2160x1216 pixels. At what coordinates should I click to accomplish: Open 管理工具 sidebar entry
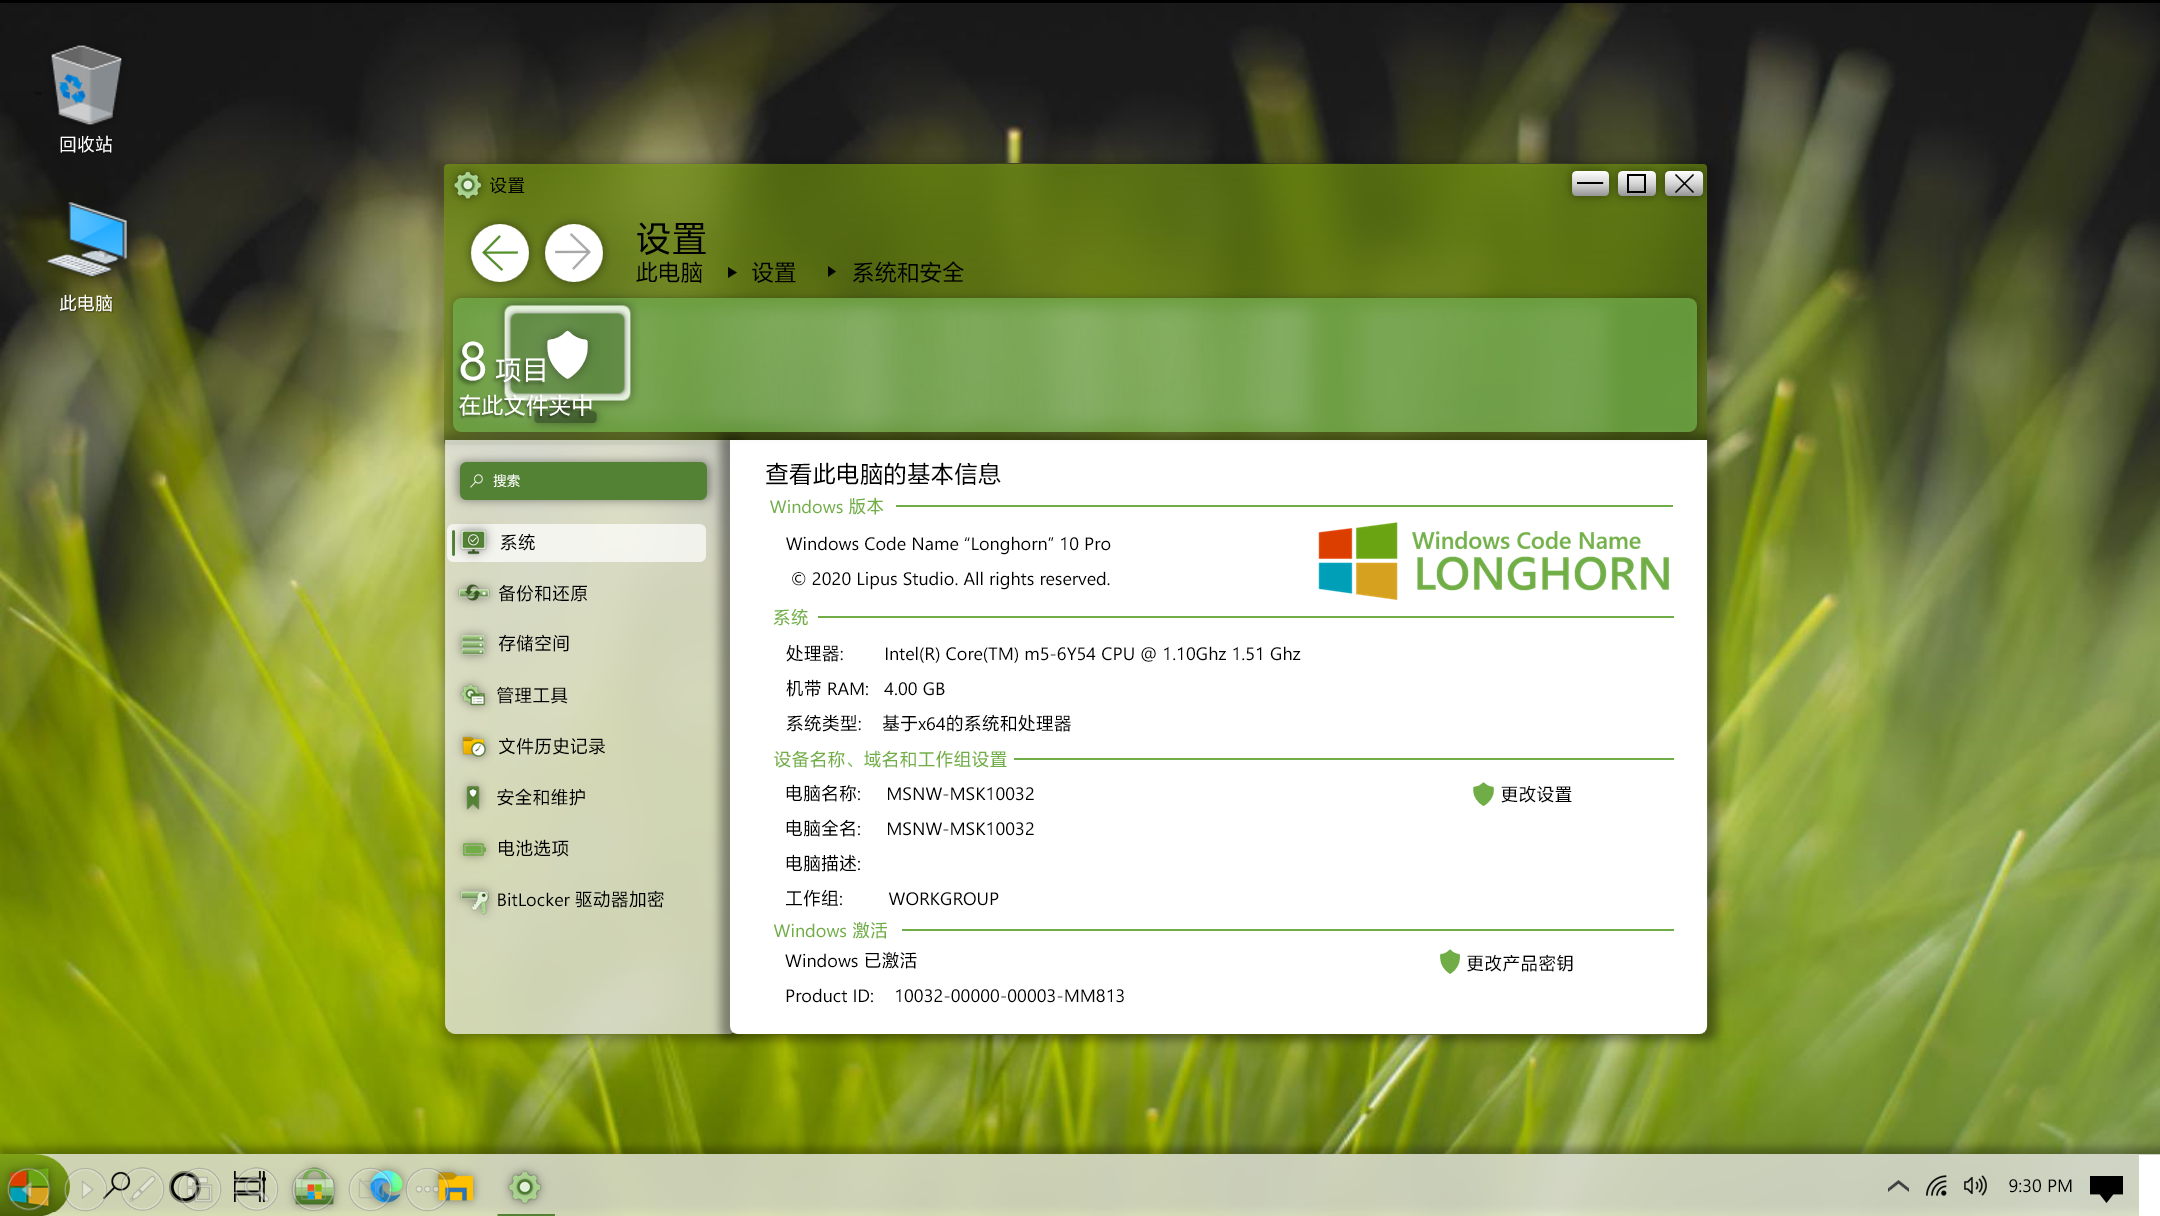(531, 695)
